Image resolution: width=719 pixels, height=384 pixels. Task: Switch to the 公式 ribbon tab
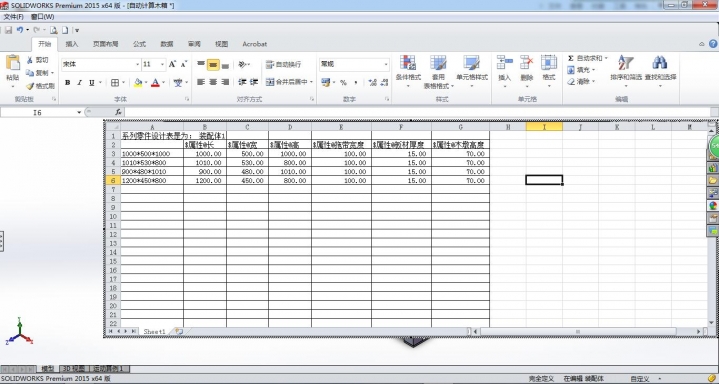click(x=139, y=44)
